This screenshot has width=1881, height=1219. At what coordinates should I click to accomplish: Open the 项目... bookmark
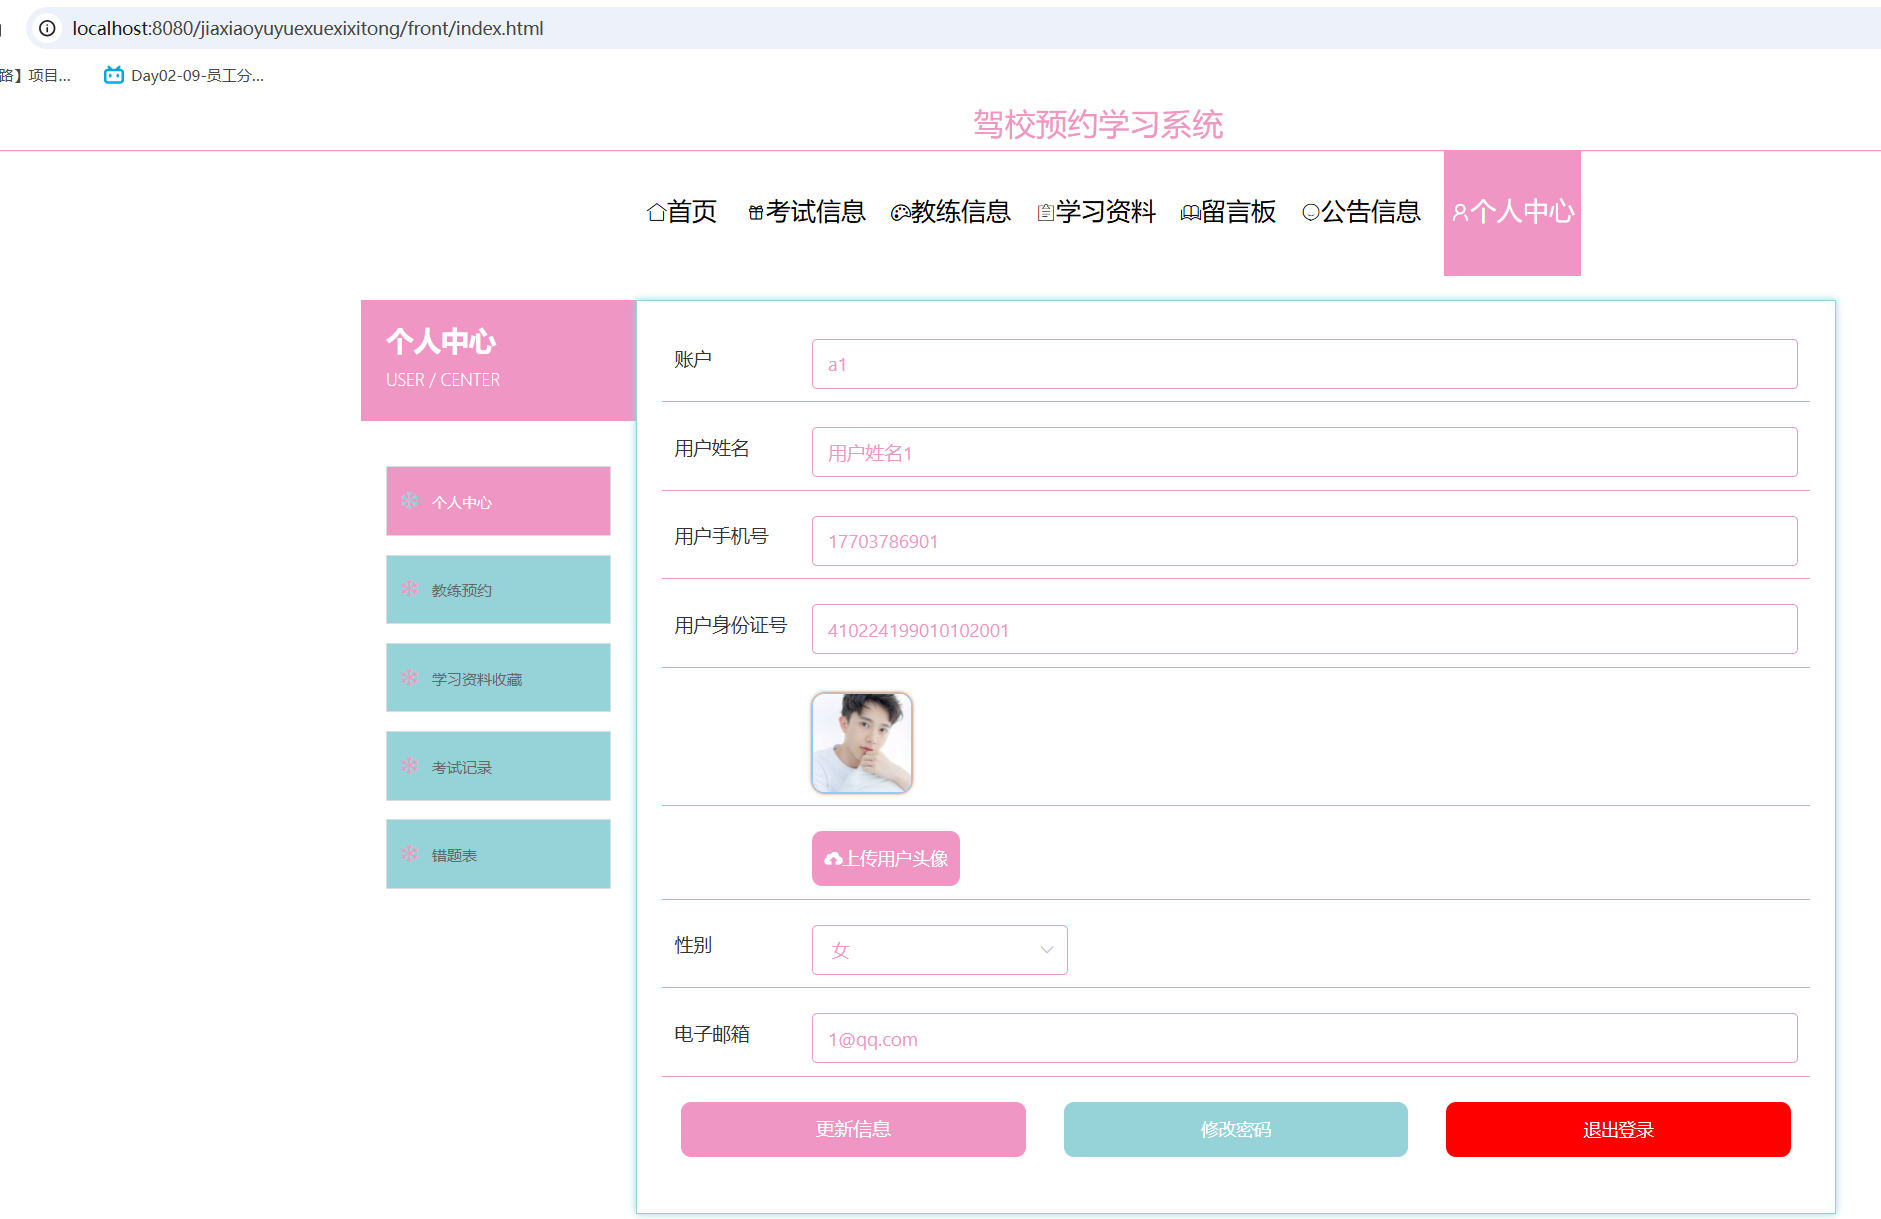36,75
